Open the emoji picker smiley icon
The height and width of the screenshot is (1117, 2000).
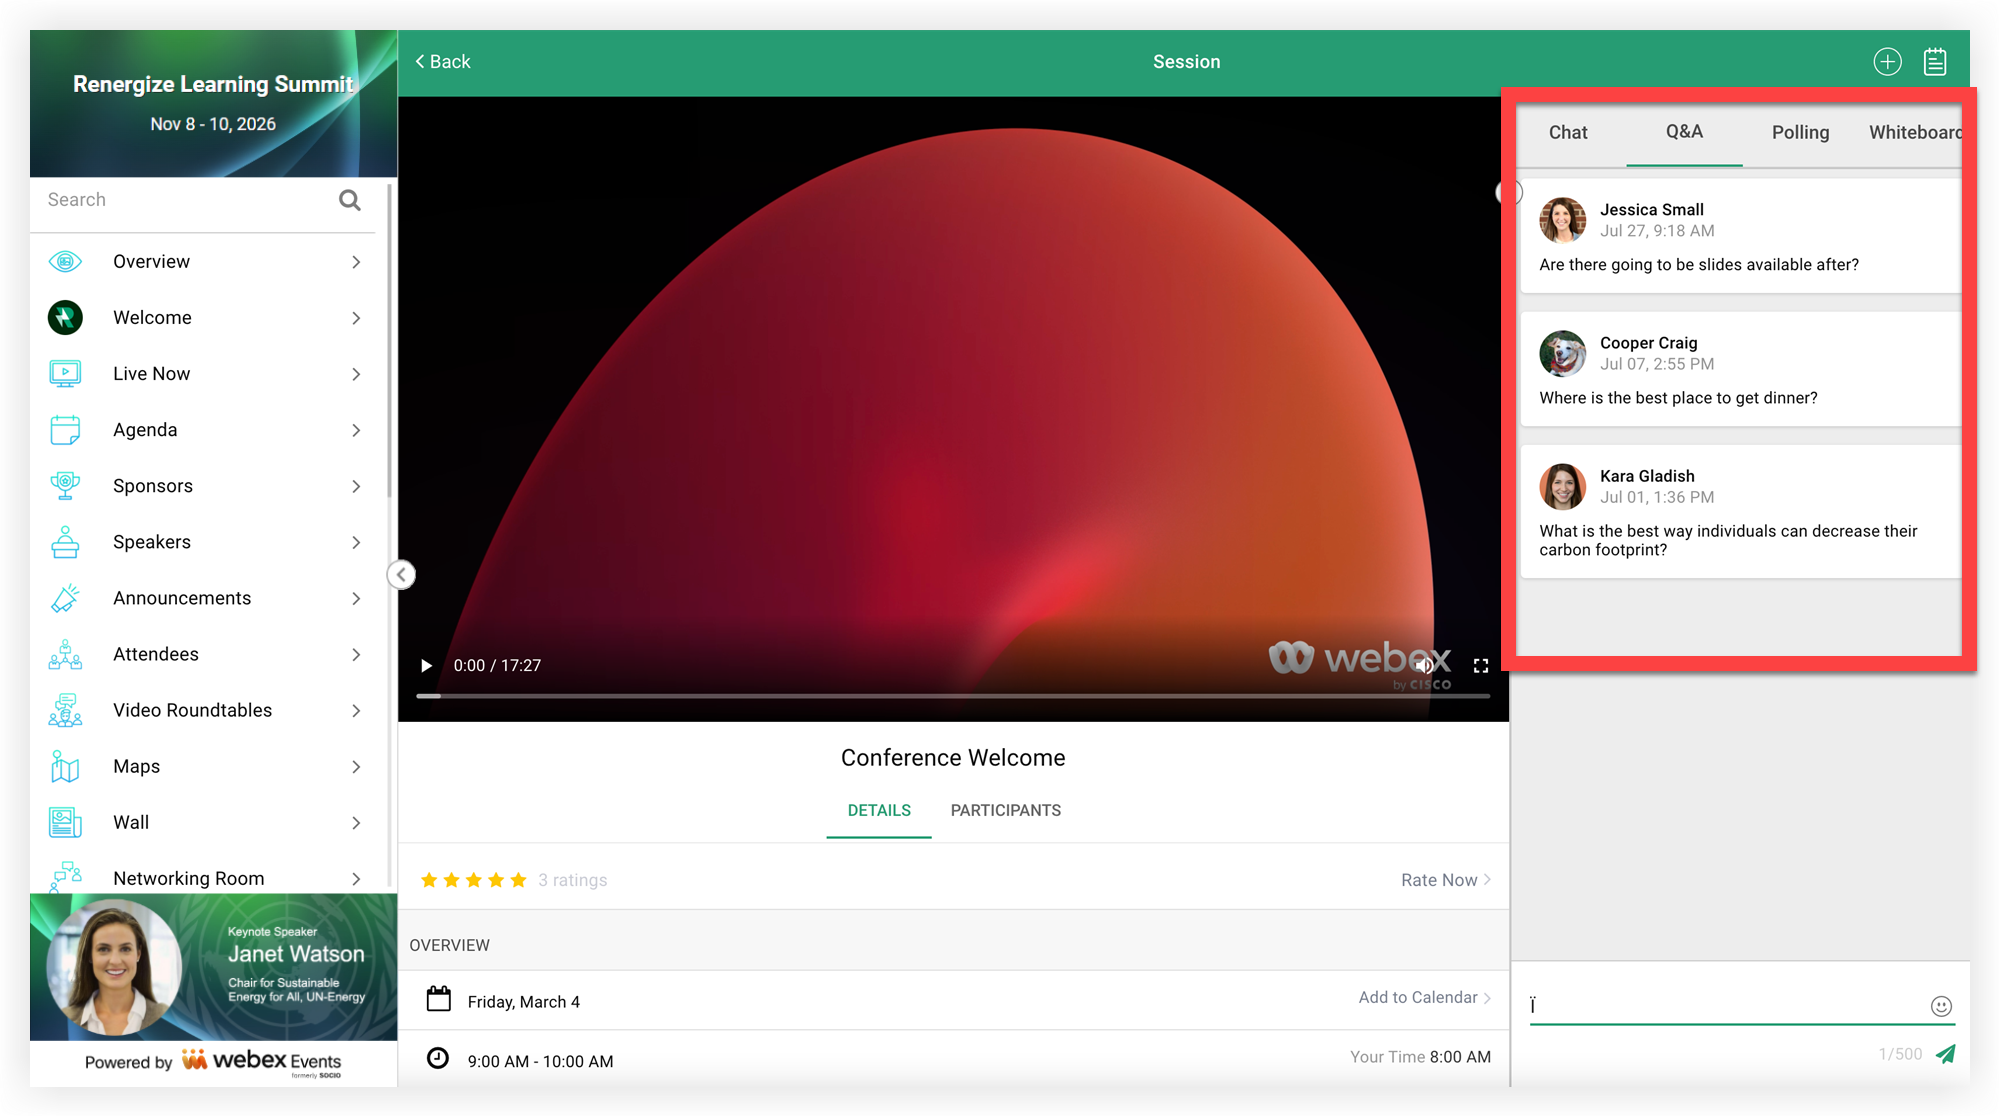click(x=1941, y=1006)
